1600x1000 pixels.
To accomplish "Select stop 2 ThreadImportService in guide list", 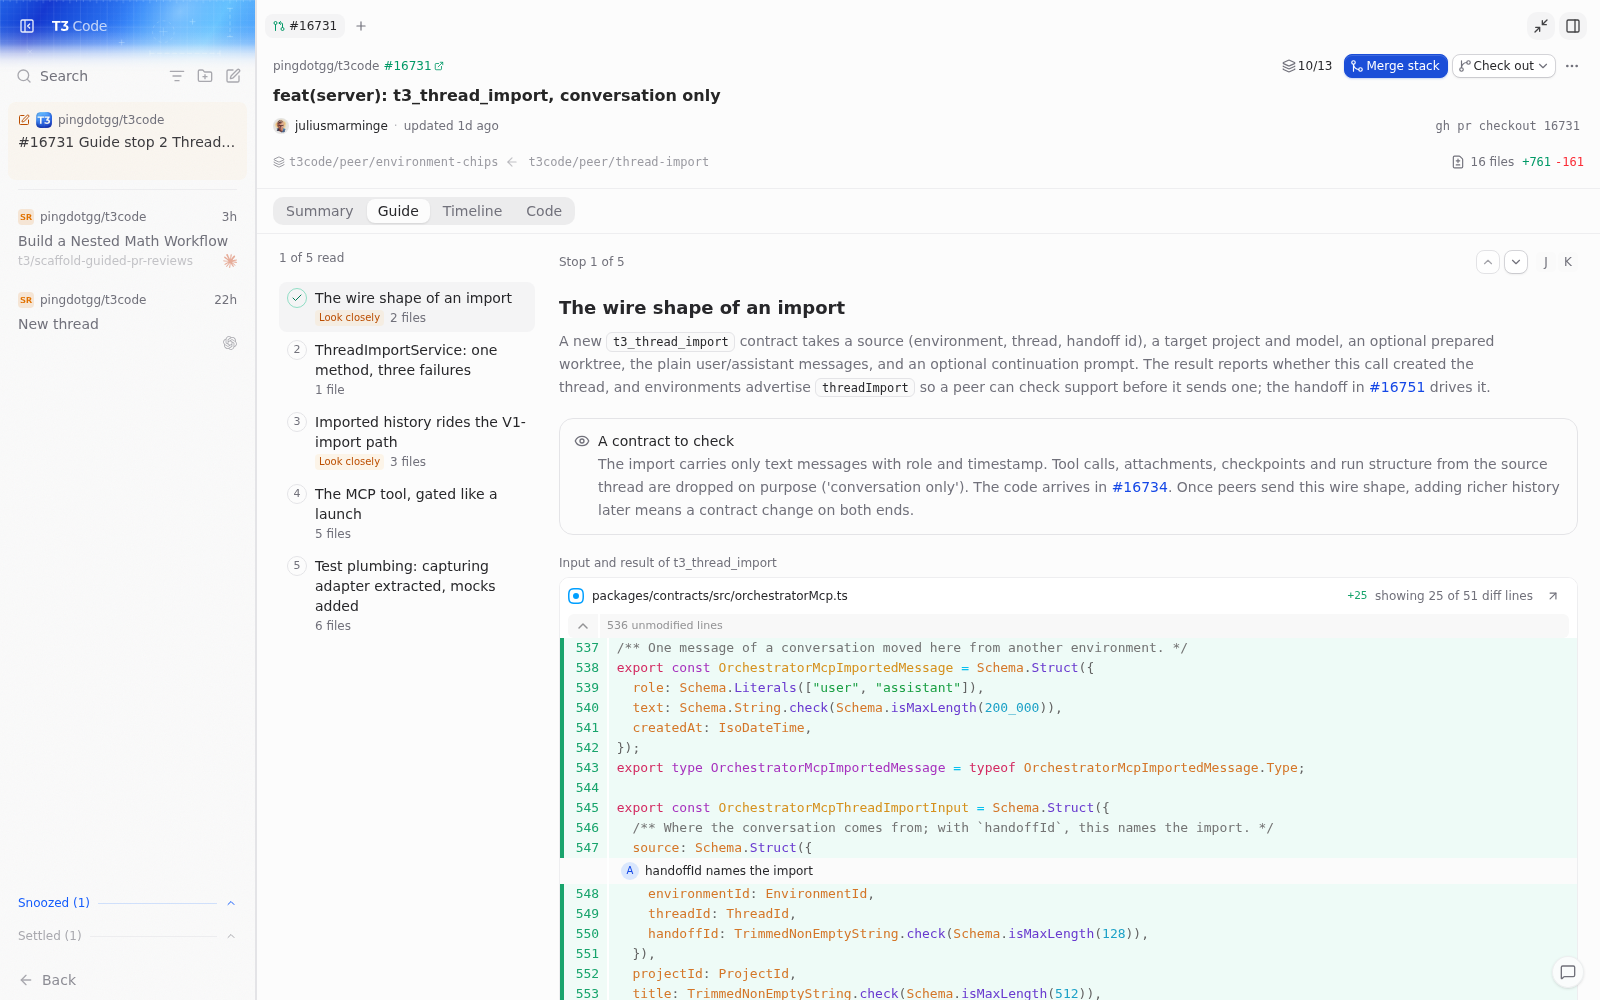I will click(x=407, y=370).
